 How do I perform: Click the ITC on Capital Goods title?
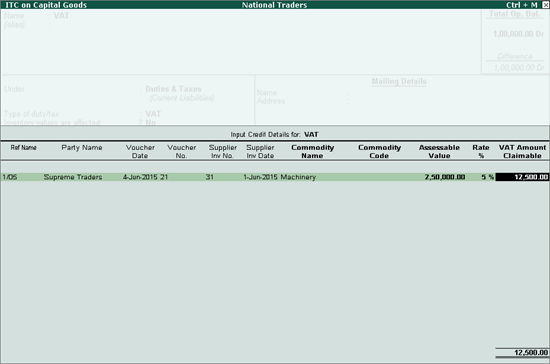point(46,5)
